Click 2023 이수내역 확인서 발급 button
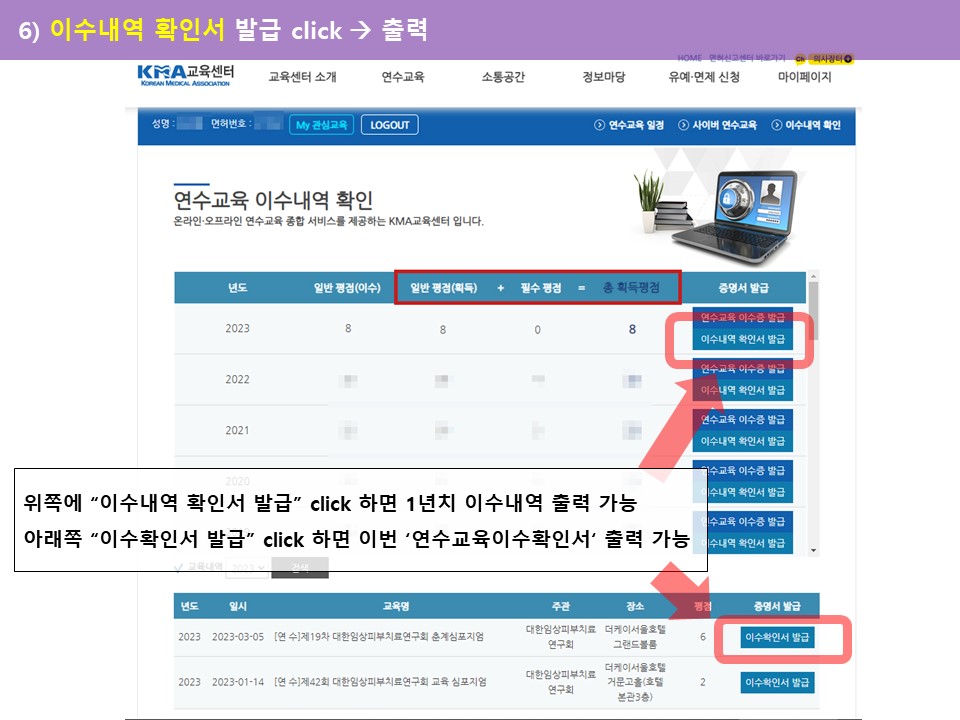Screen dimensions: 960x720 pos(742,339)
